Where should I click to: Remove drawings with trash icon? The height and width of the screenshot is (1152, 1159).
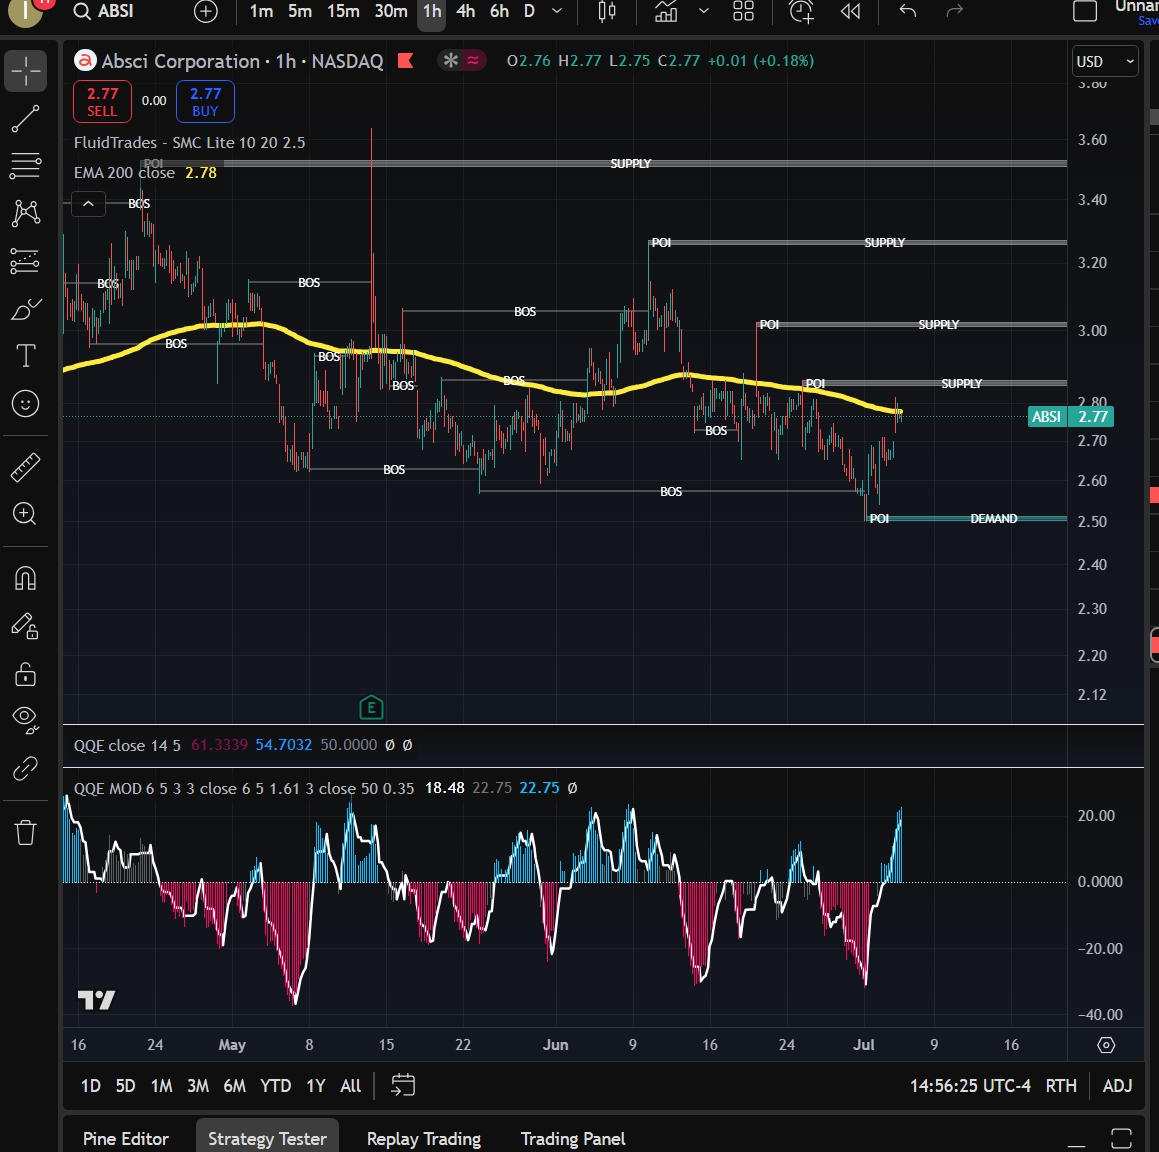[x=25, y=832]
